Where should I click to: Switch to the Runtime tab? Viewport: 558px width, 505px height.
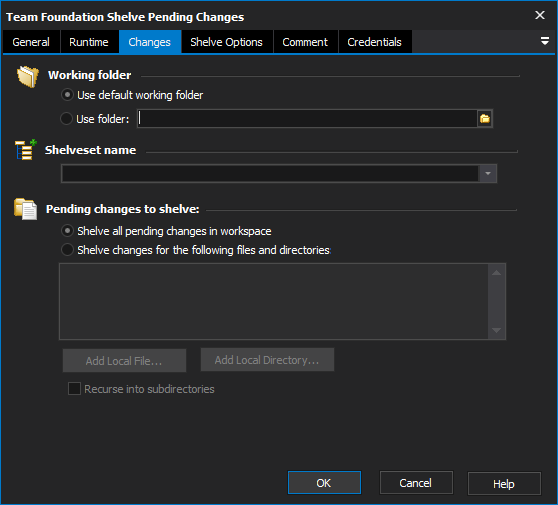point(89,42)
